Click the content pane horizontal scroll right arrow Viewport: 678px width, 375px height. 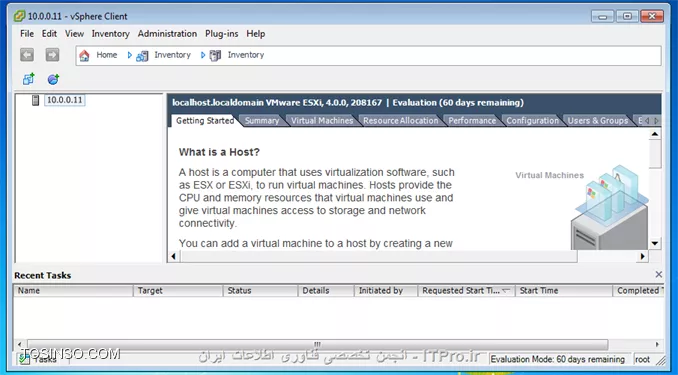643,256
